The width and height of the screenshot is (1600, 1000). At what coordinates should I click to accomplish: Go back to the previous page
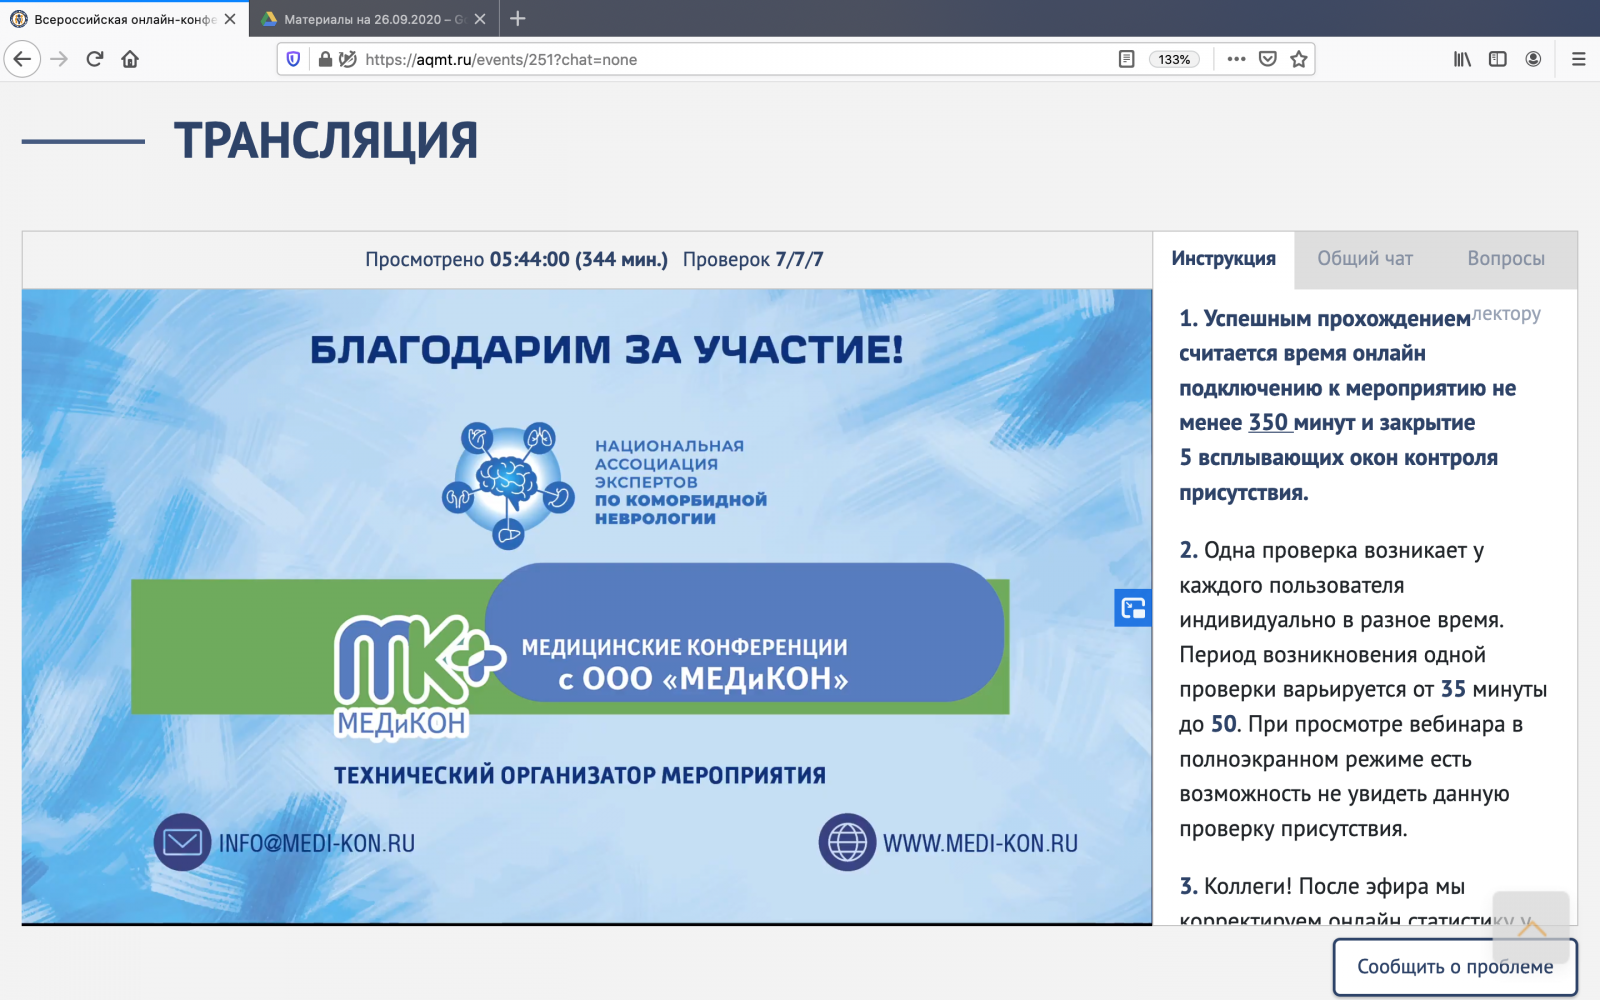tap(22, 59)
